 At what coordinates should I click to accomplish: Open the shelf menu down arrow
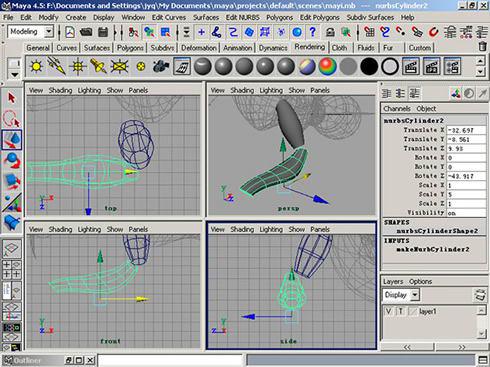tap(15, 75)
